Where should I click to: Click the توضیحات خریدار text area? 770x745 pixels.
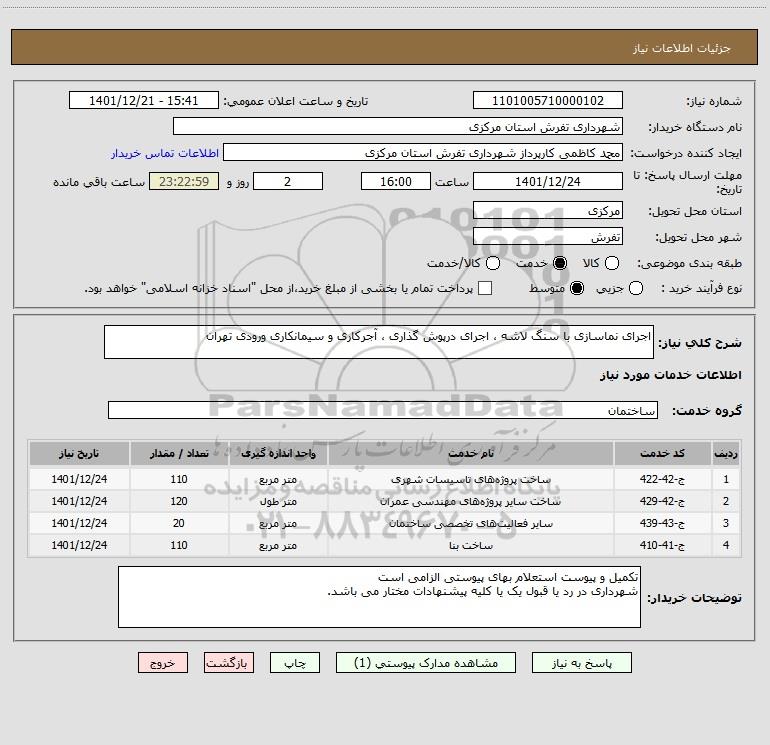point(379,597)
